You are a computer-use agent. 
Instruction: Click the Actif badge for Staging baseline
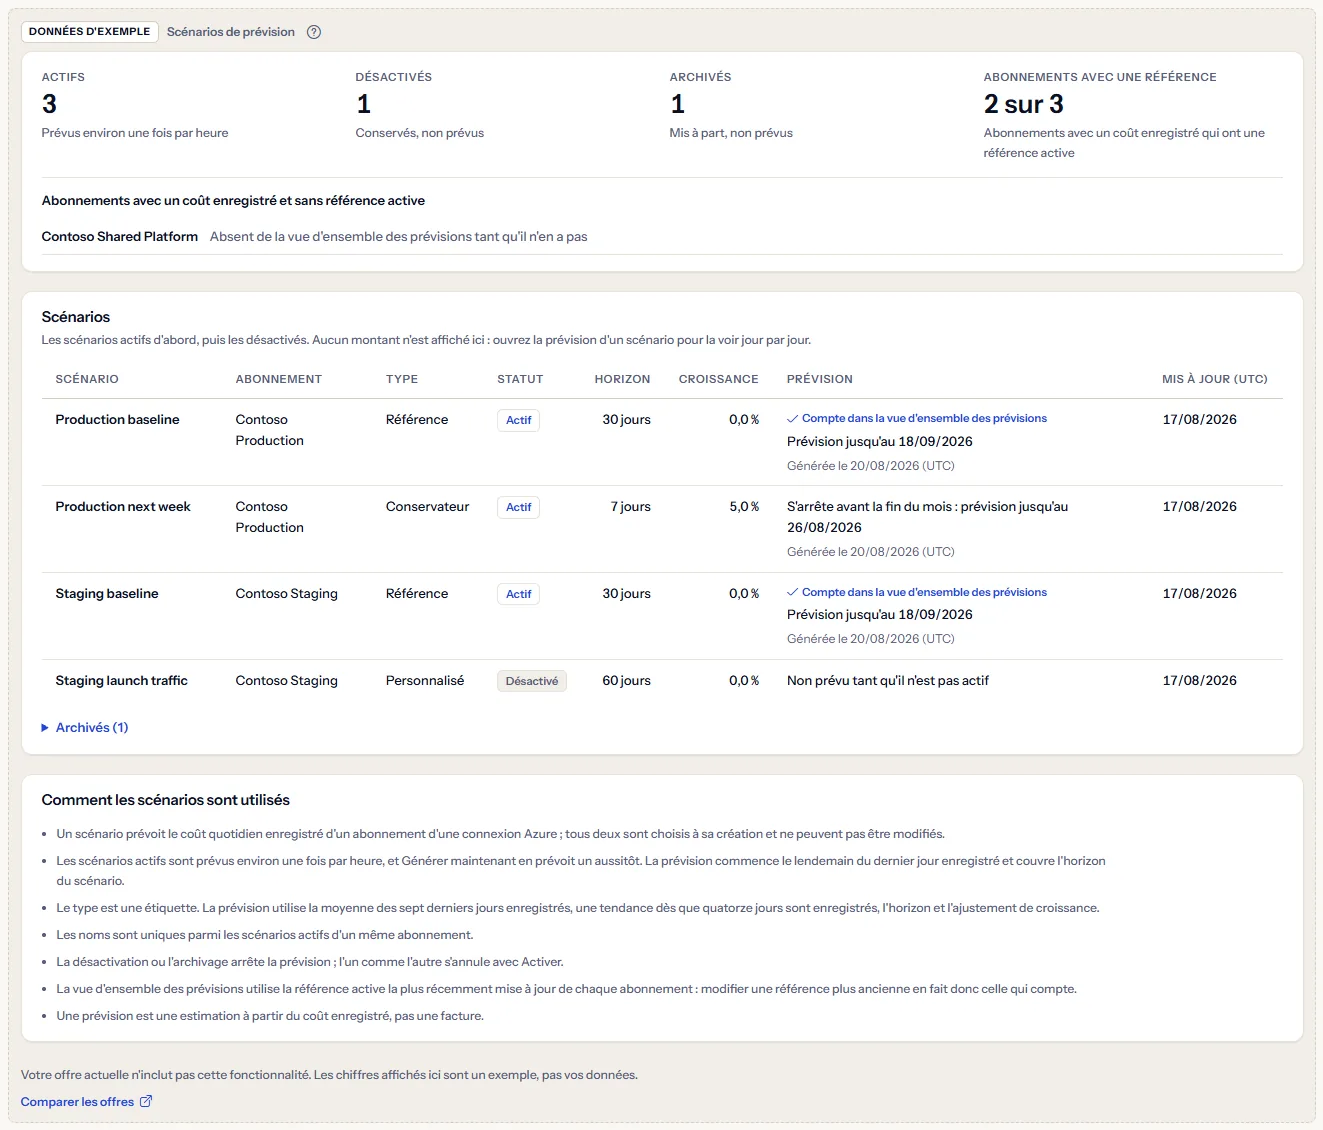coord(518,594)
